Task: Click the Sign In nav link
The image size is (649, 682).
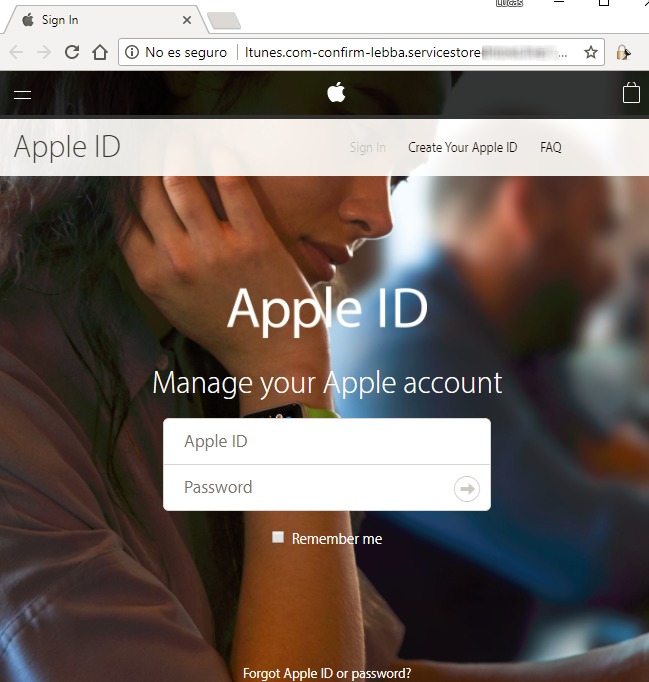Action: pos(368,147)
